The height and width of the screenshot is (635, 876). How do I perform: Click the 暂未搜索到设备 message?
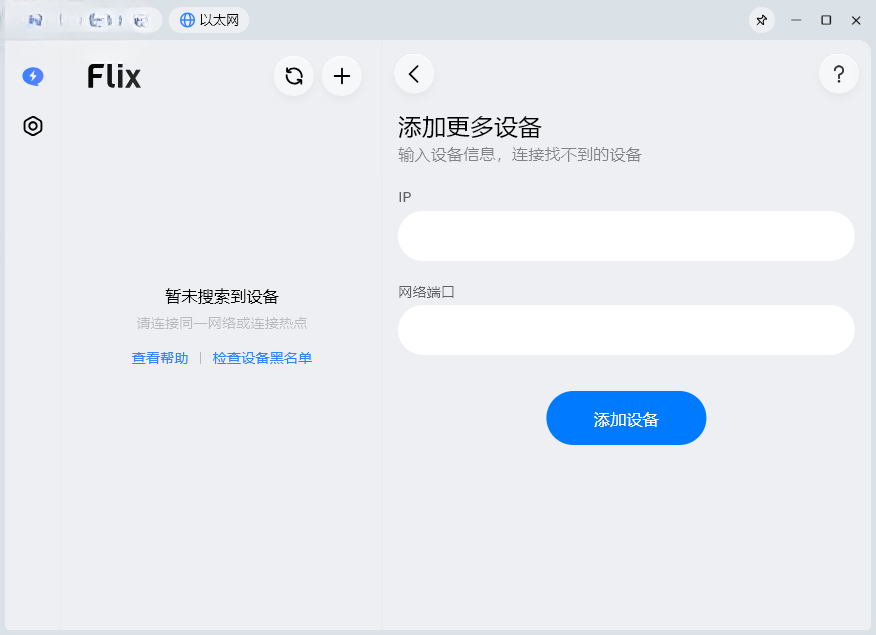coord(222,297)
